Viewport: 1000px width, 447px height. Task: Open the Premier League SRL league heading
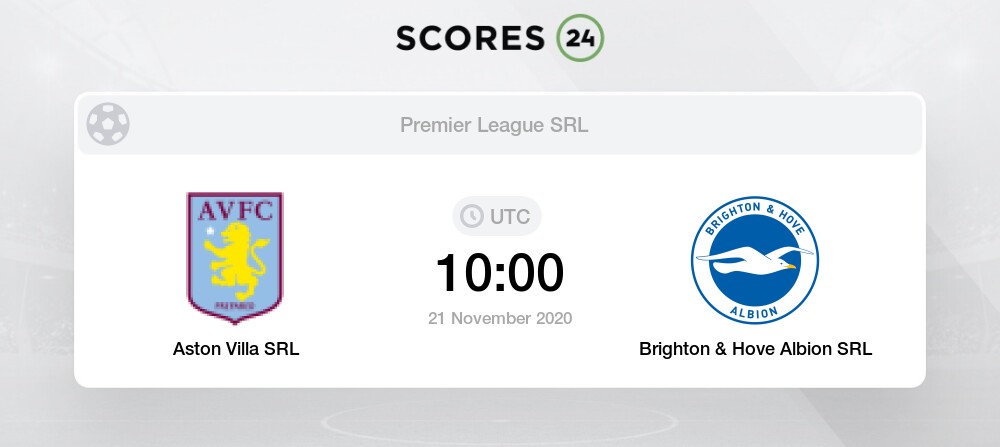pyautogui.click(x=494, y=125)
